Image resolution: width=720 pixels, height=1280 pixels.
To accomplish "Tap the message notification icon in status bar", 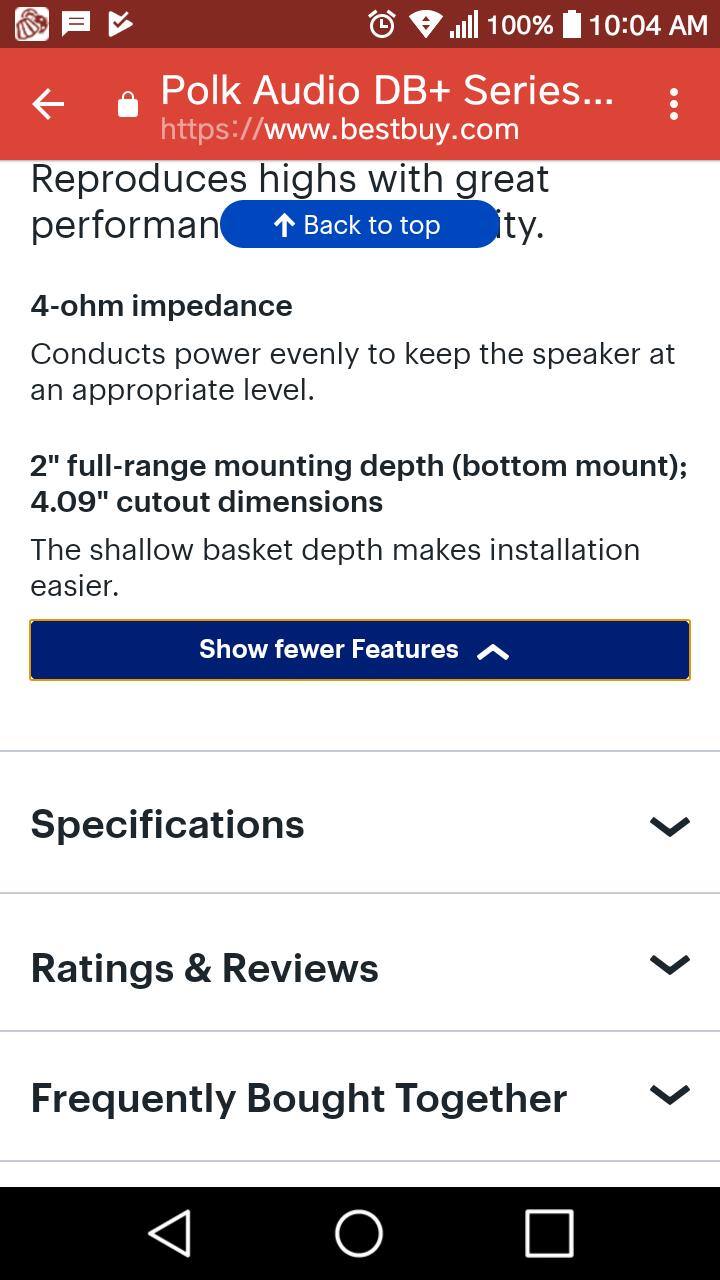I will [x=77, y=23].
